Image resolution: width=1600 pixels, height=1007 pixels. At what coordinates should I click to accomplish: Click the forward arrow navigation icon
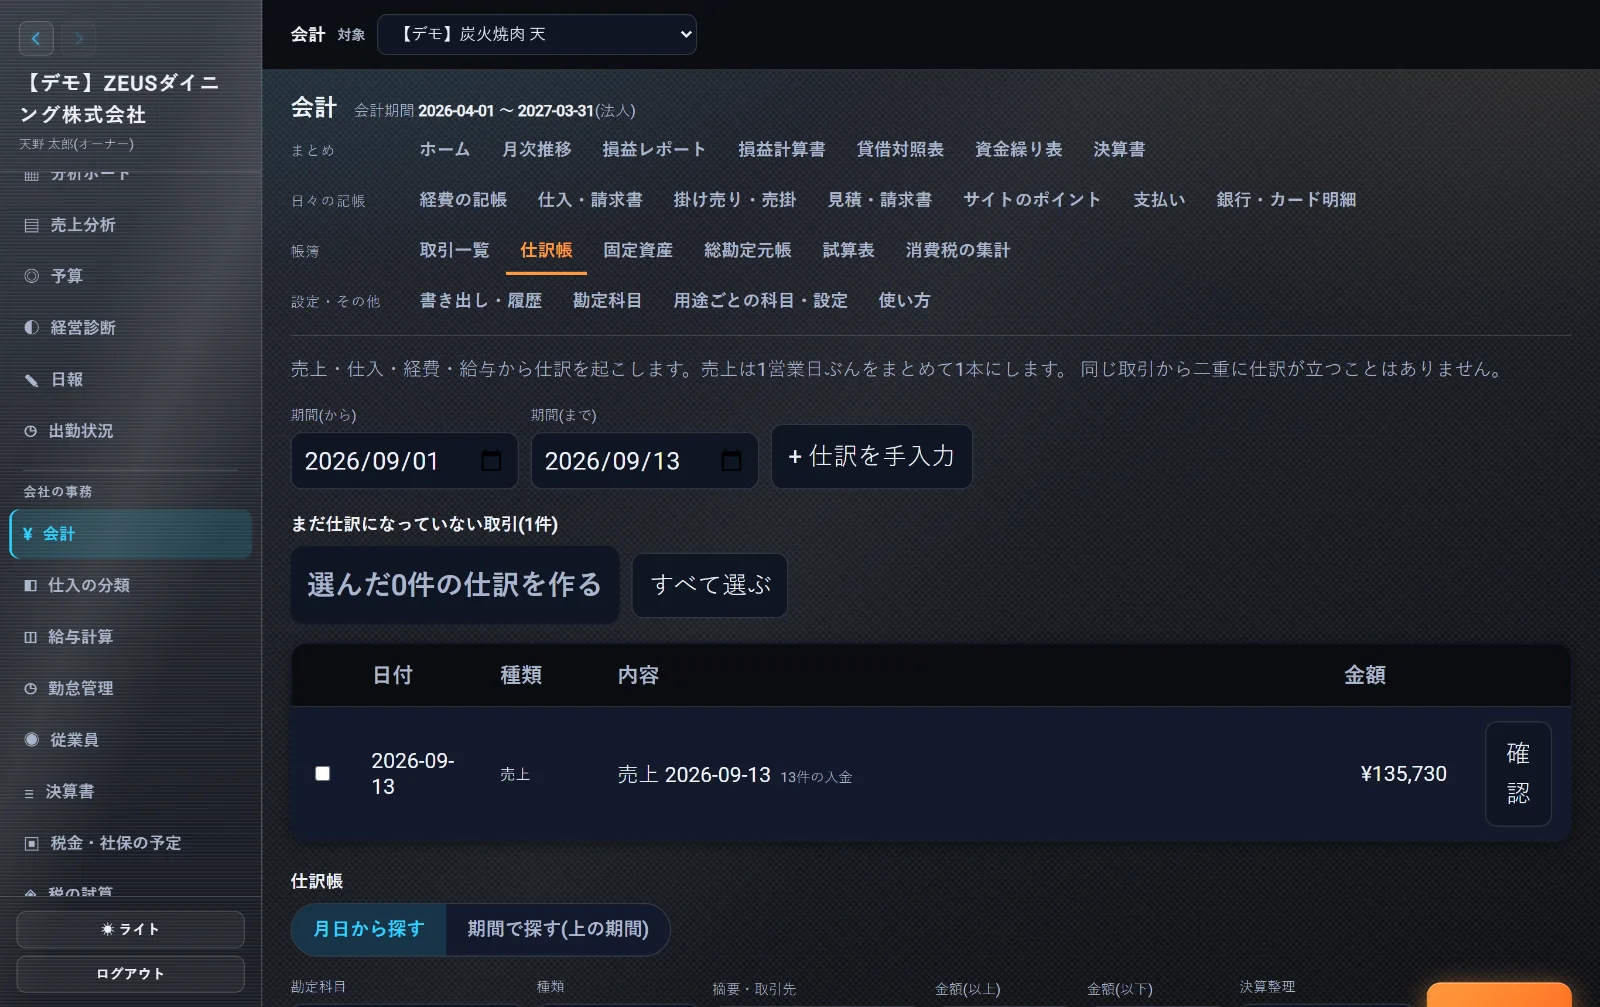(79, 39)
